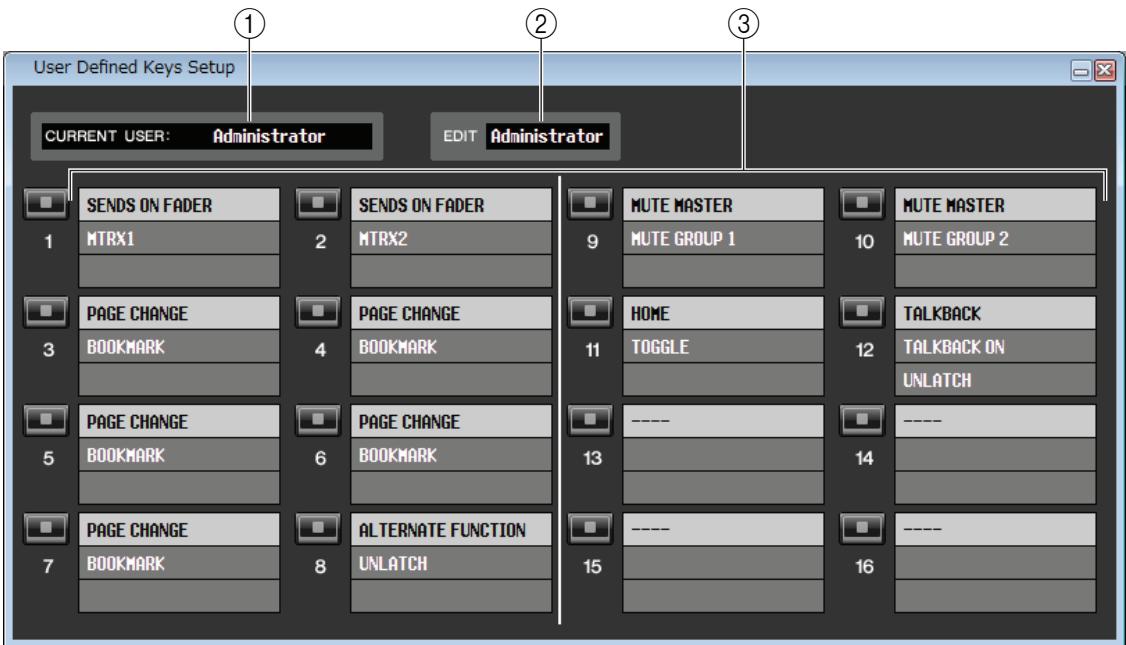This screenshot has width=1126, height=645.
Task: Click the user defined key 9 button
Action: coord(590,204)
